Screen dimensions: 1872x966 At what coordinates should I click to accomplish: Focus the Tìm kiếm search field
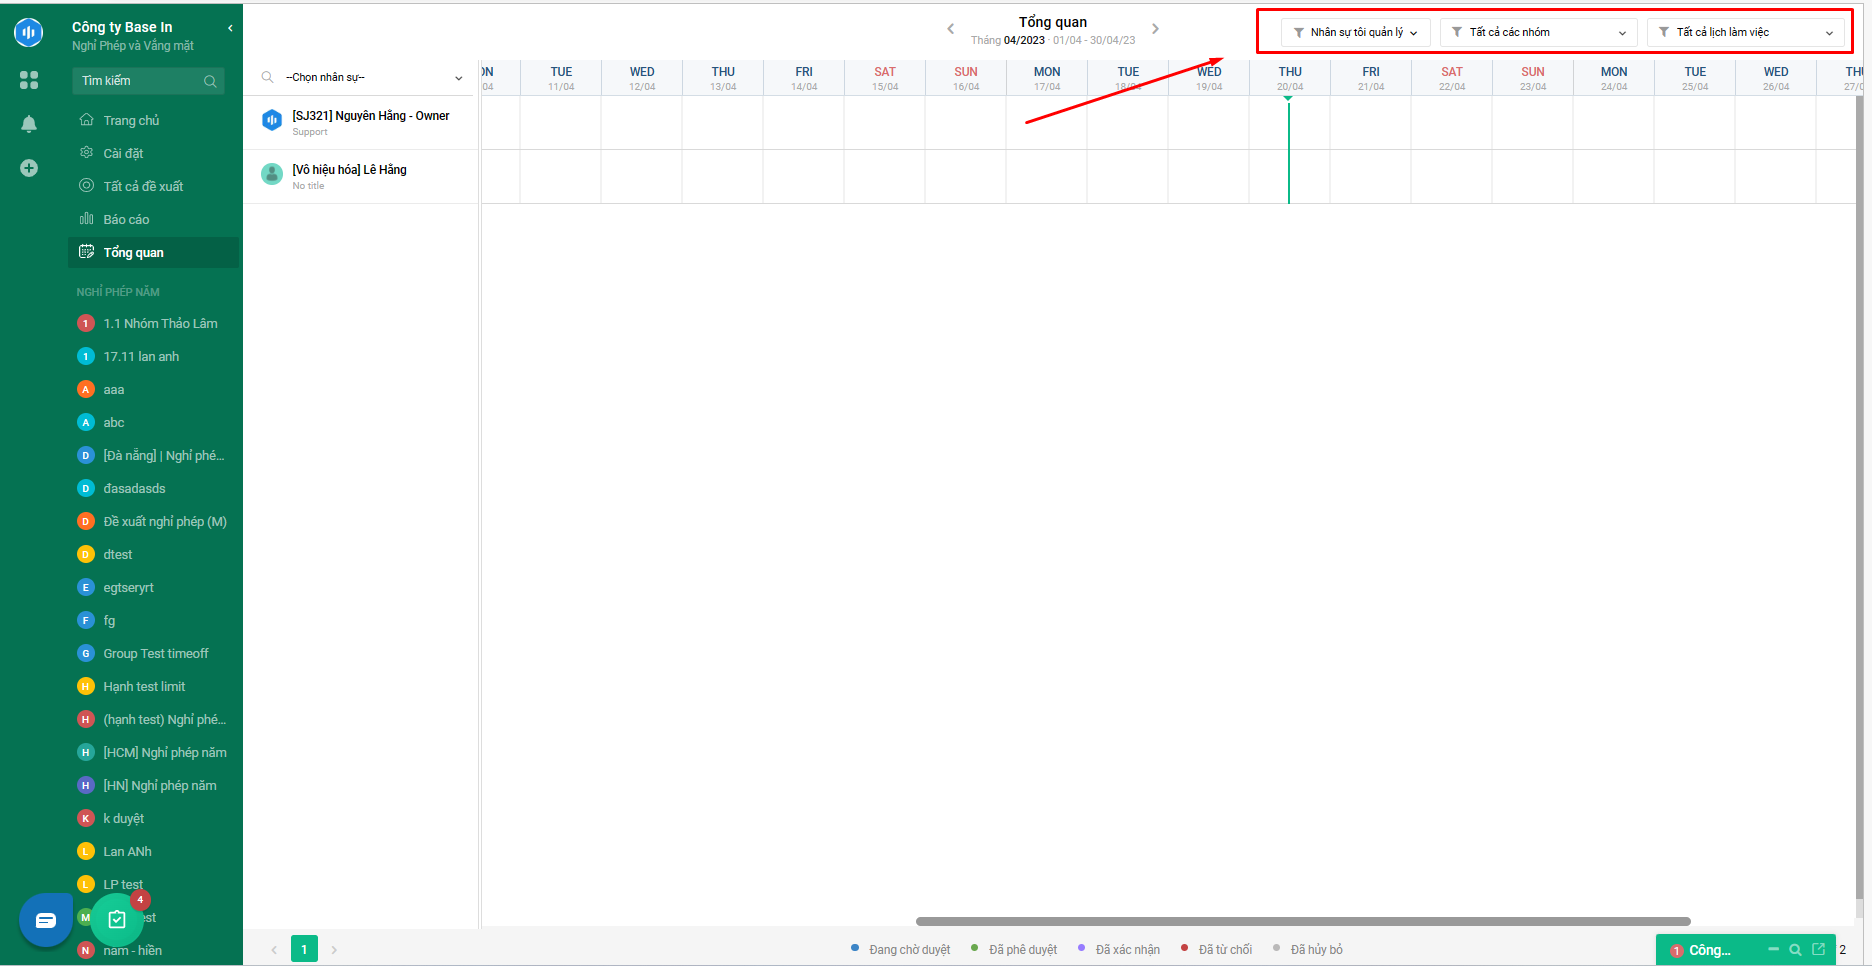coord(148,81)
